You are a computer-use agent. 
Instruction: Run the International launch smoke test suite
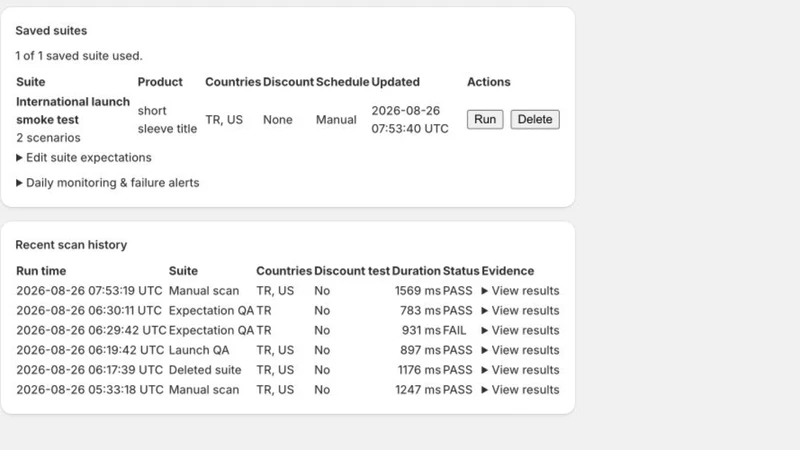485,119
